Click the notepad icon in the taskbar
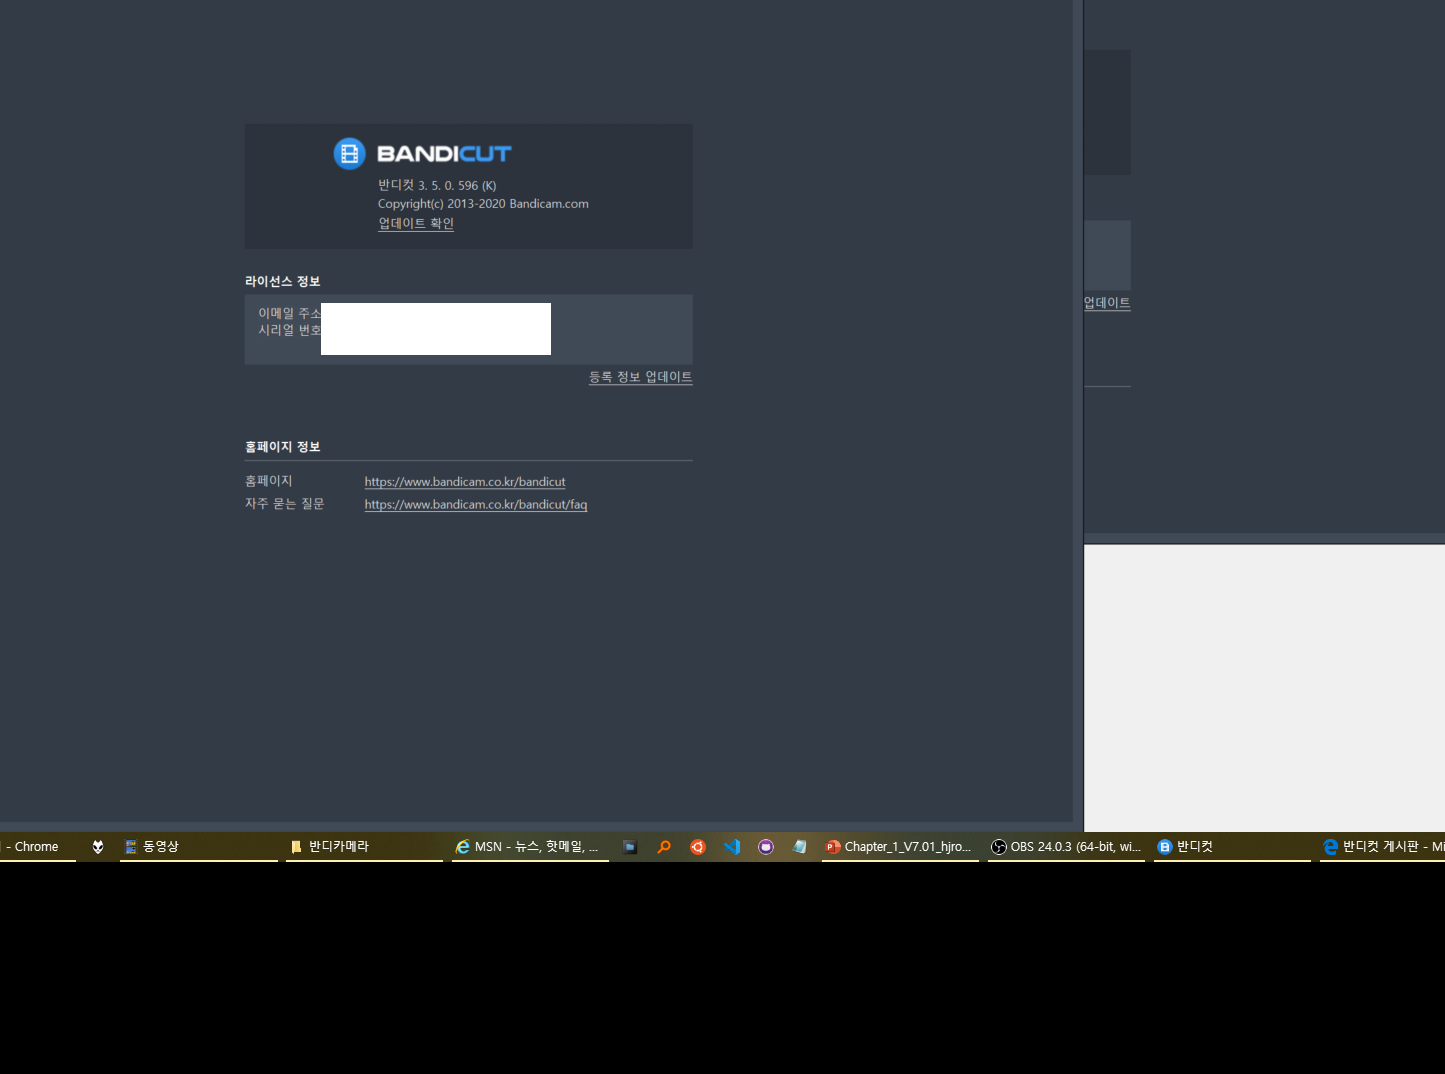This screenshot has width=1445, height=1074. (799, 847)
